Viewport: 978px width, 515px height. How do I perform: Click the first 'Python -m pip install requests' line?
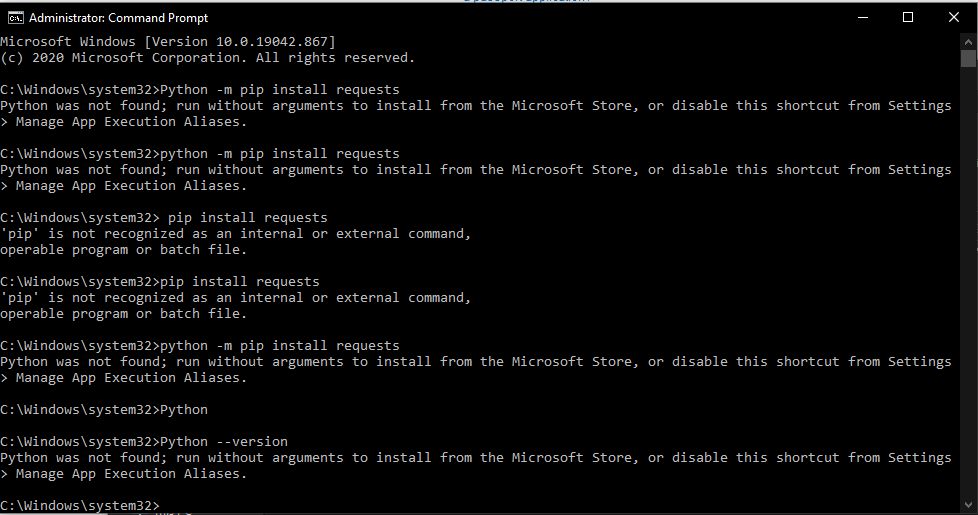(x=200, y=90)
